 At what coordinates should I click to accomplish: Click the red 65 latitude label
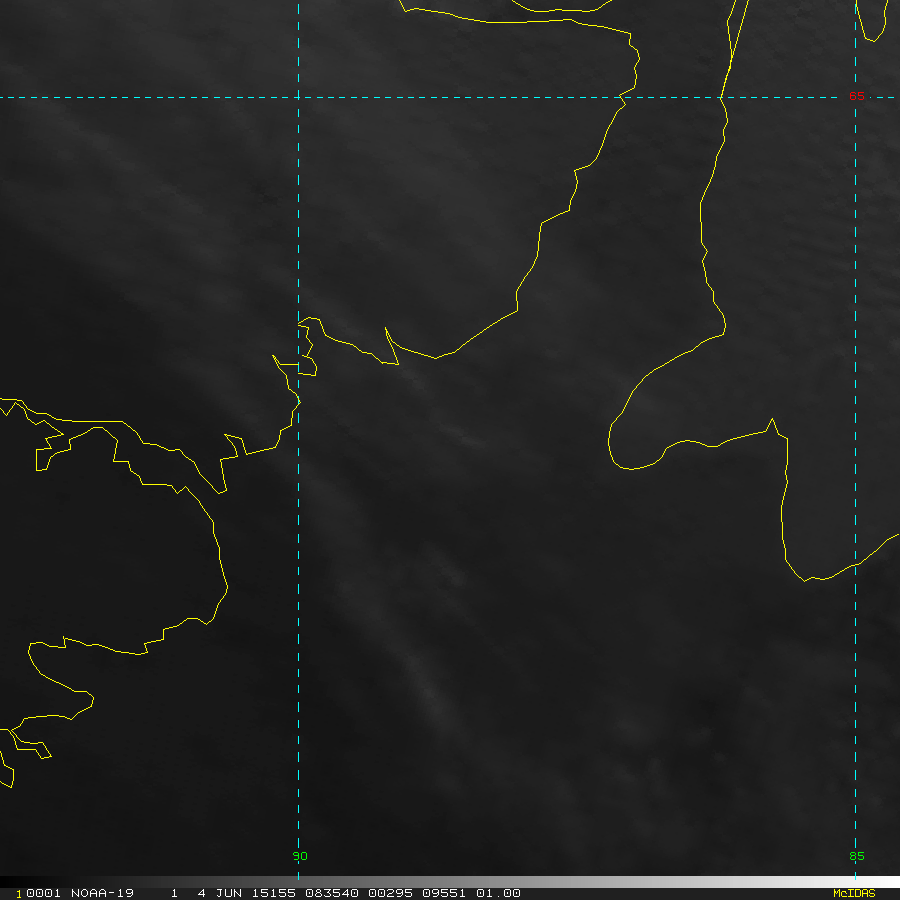(x=856, y=96)
